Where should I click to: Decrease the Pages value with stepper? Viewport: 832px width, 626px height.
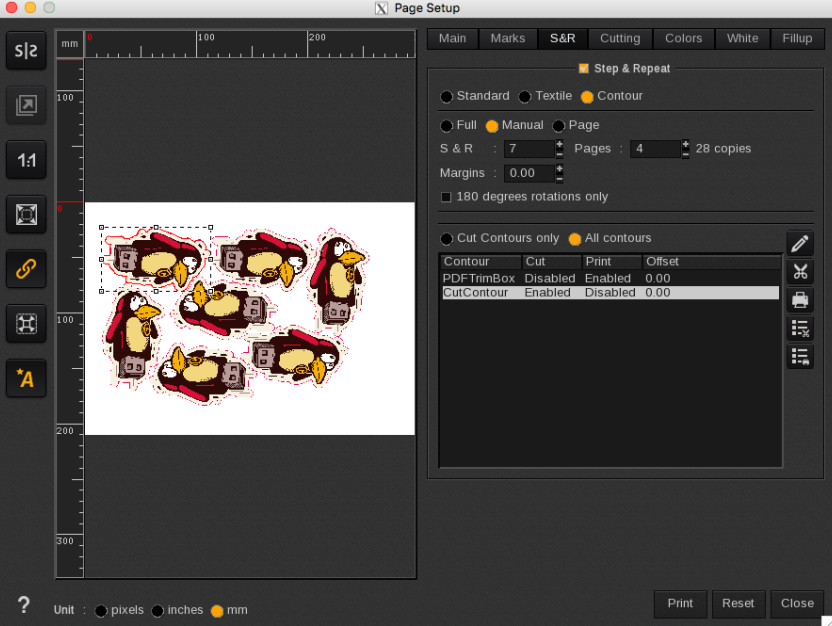[685, 154]
